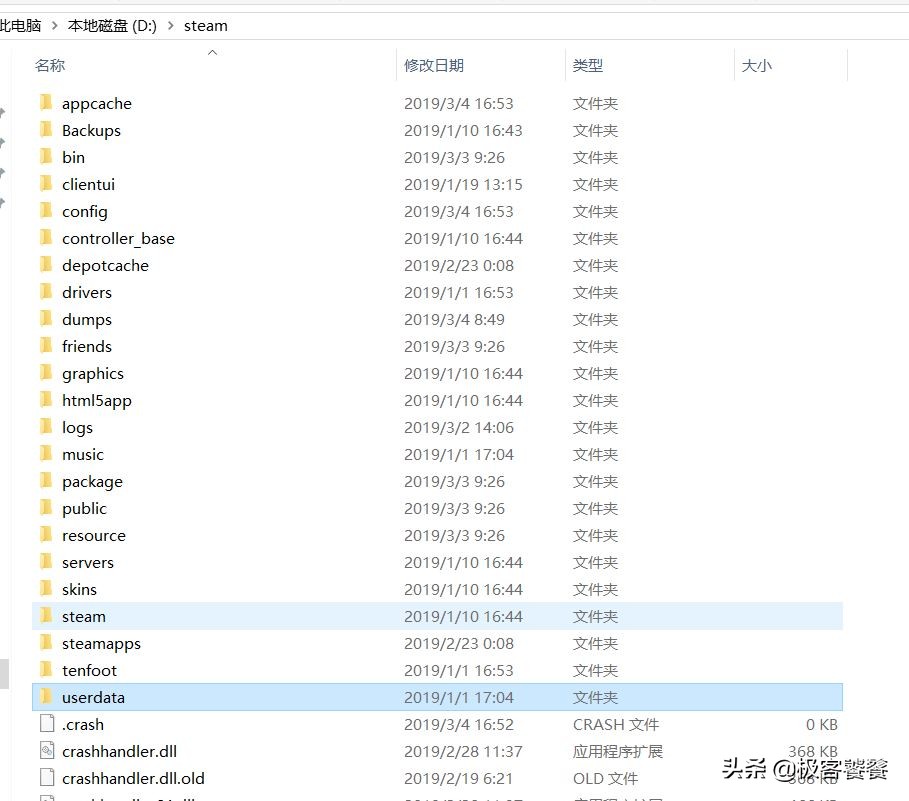The width and height of the screenshot is (909, 801).
Task: Click the userdata folder icon
Action: 46,697
